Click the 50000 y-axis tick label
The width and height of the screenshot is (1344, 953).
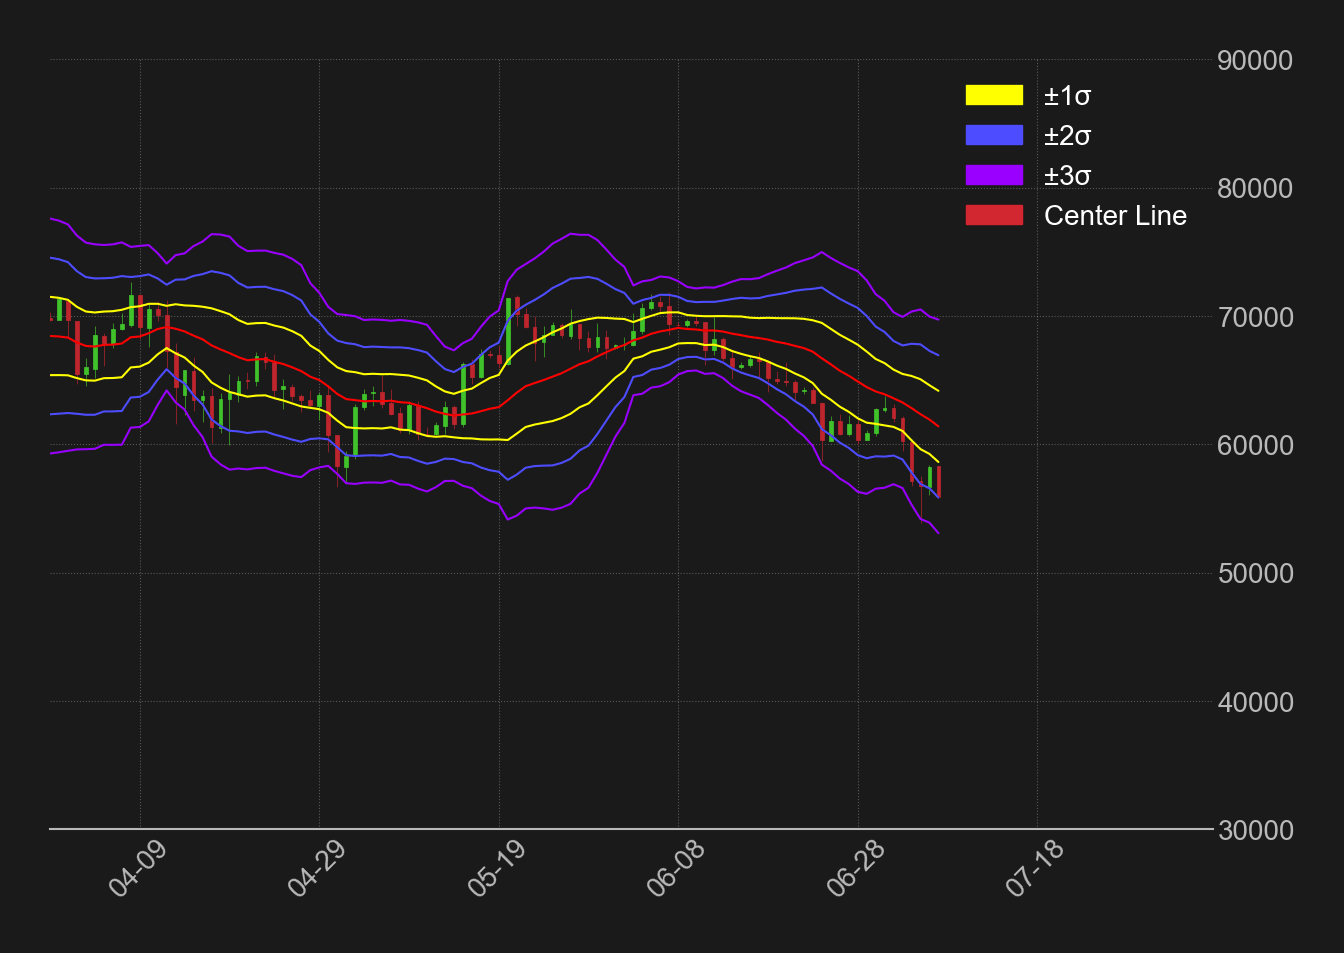tap(1255, 574)
